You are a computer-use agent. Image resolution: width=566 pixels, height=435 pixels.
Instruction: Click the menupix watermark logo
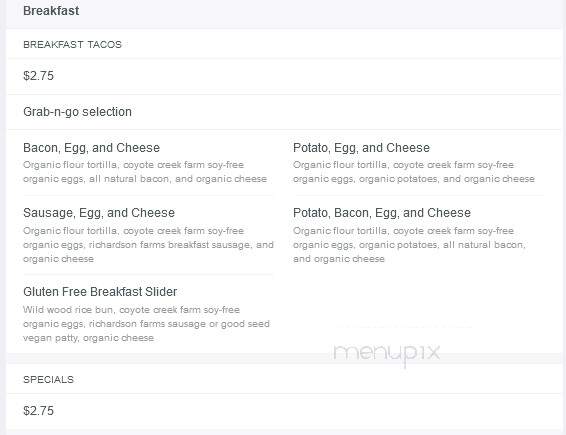tap(387, 353)
